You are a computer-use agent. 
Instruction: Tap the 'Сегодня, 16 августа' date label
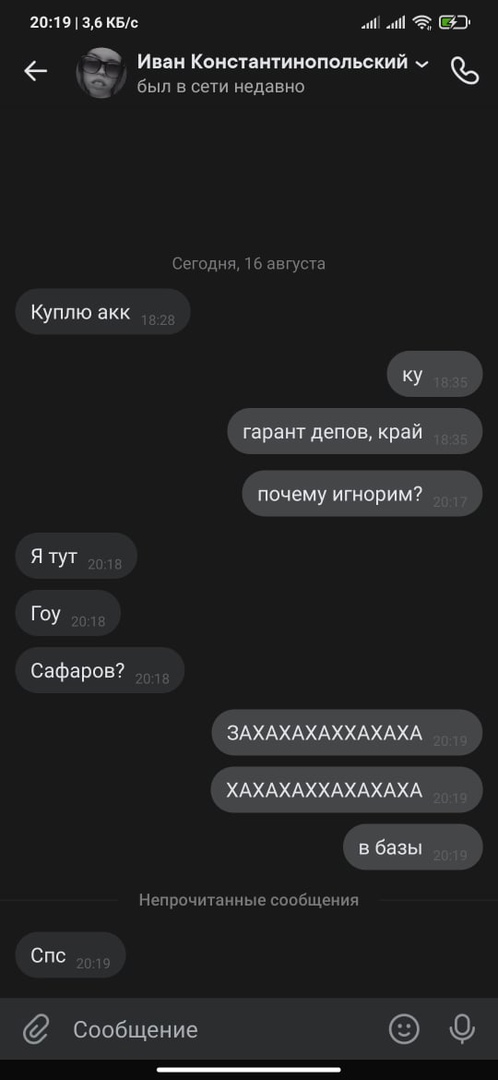249,264
